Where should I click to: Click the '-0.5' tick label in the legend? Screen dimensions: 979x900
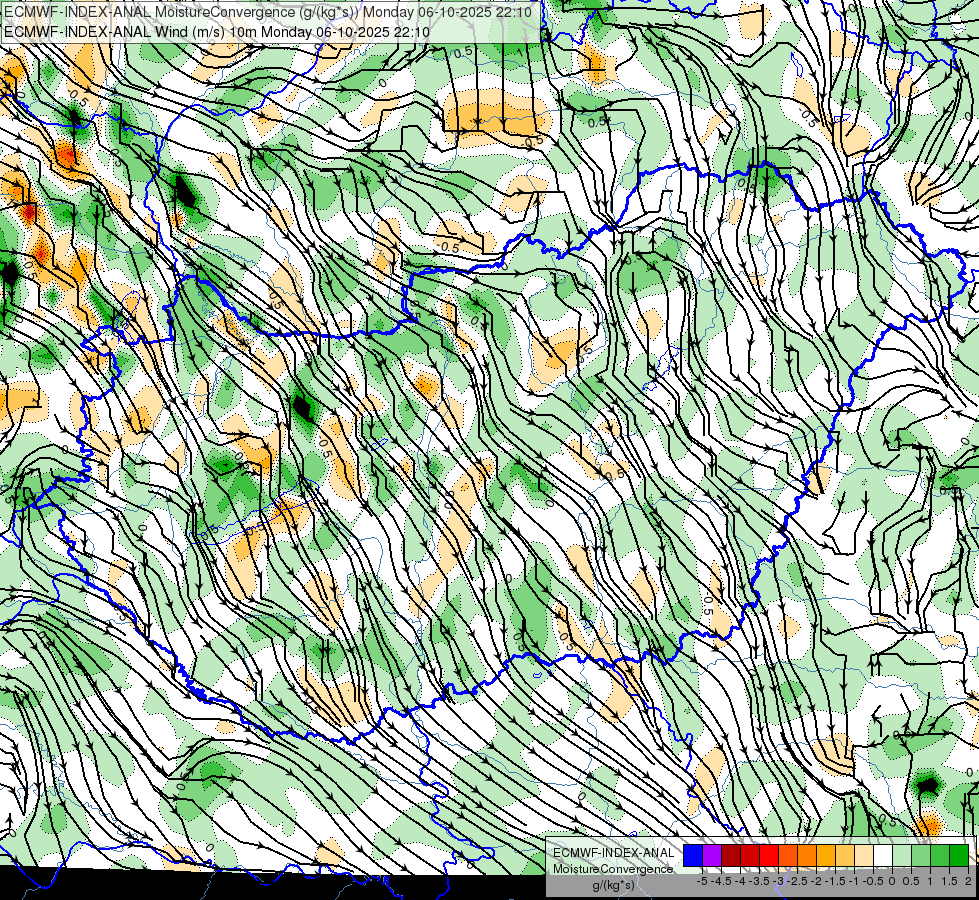click(x=875, y=881)
